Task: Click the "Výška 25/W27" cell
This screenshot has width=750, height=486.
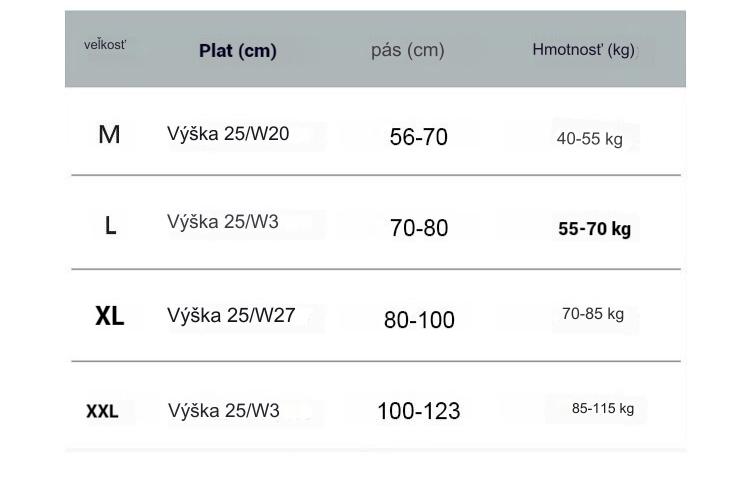Action: click(x=231, y=315)
